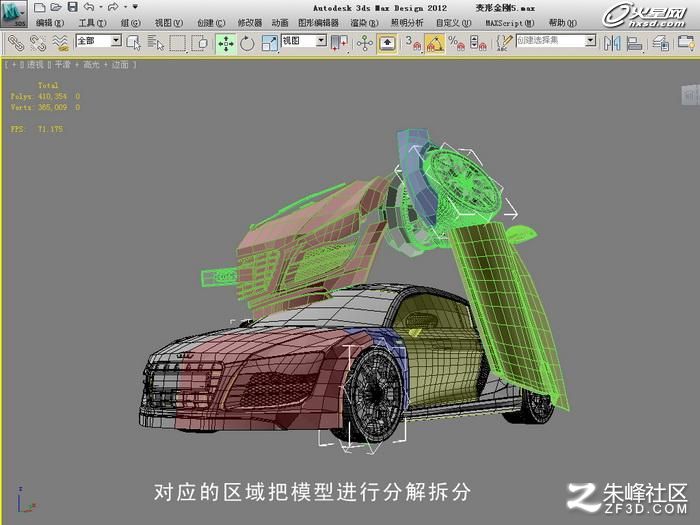Viewport: 700px width, 525px height.
Task: Redo the last undone action
Action: pyautogui.click(x=113, y=7)
